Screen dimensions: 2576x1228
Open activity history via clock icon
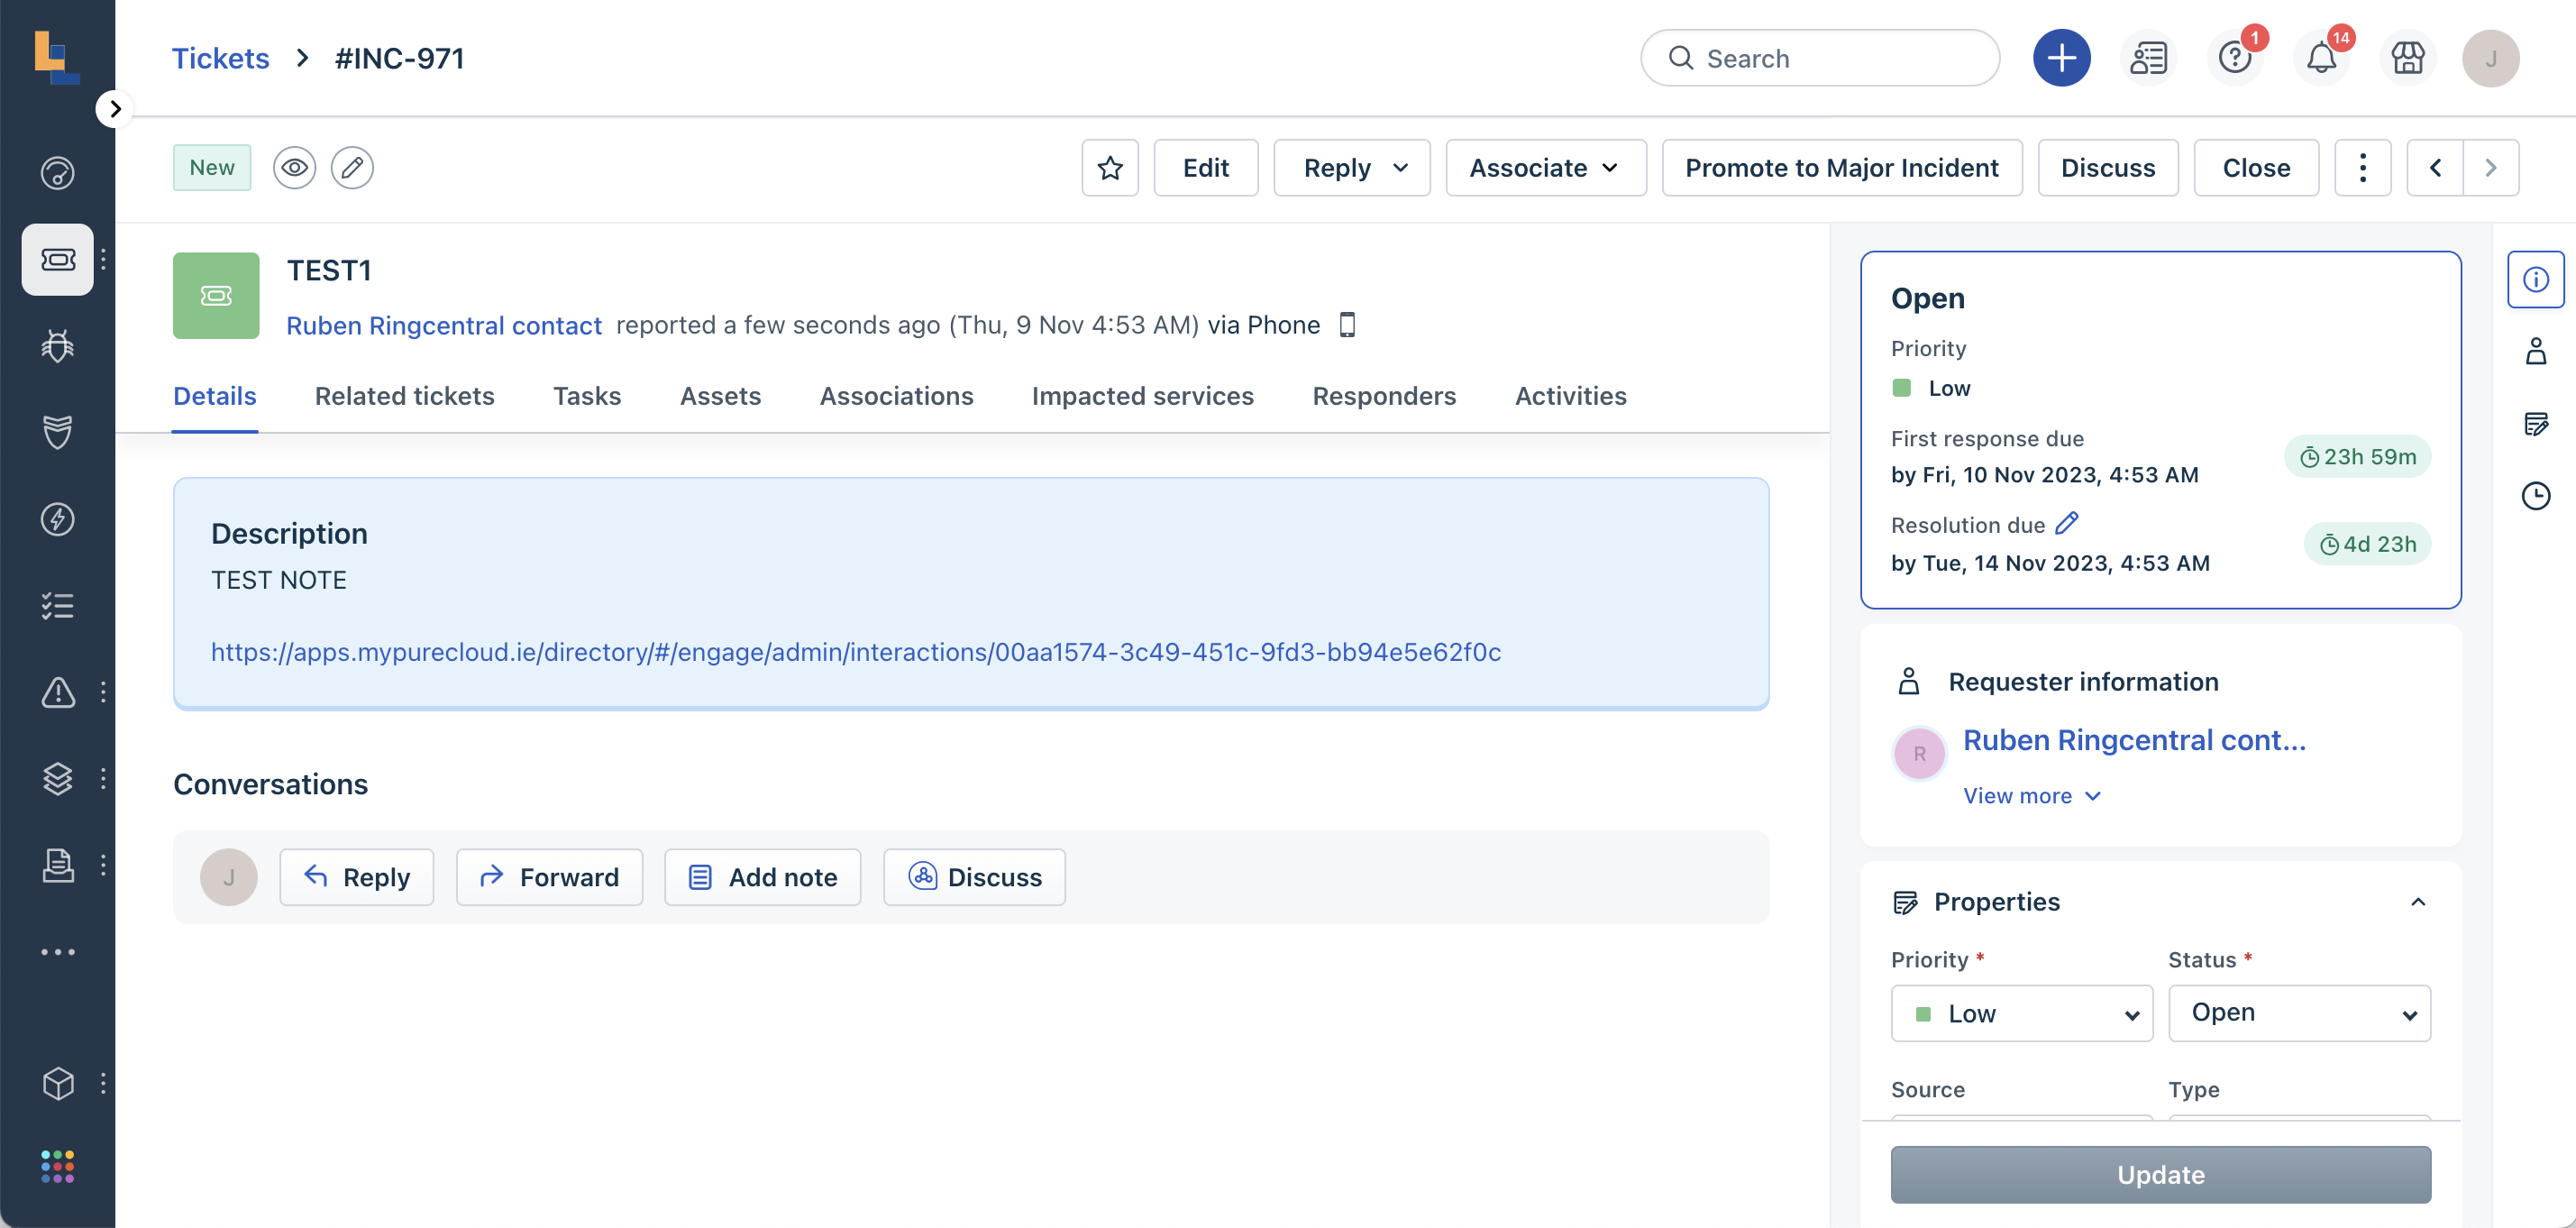pyautogui.click(x=2537, y=495)
